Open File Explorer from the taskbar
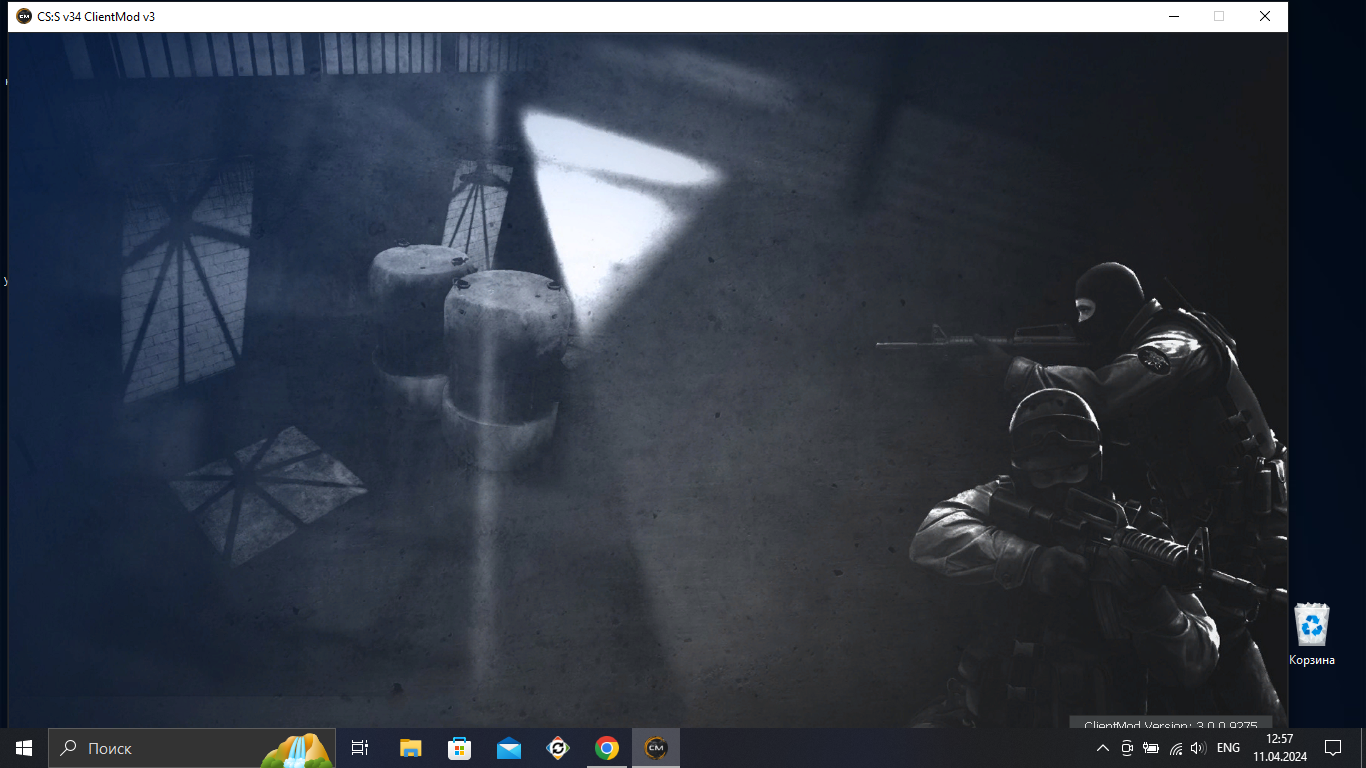The height and width of the screenshot is (768, 1366). pyautogui.click(x=410, y=748)
